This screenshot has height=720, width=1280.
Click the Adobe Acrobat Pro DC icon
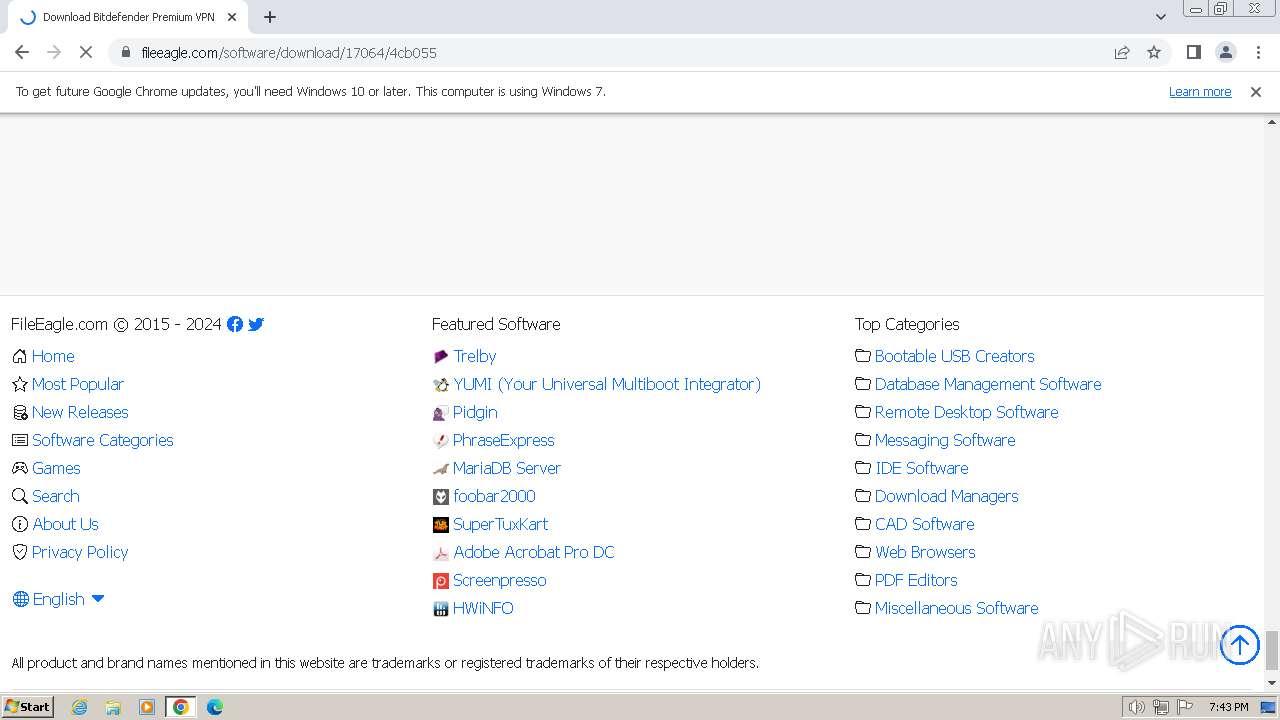(x=440, y=552)
